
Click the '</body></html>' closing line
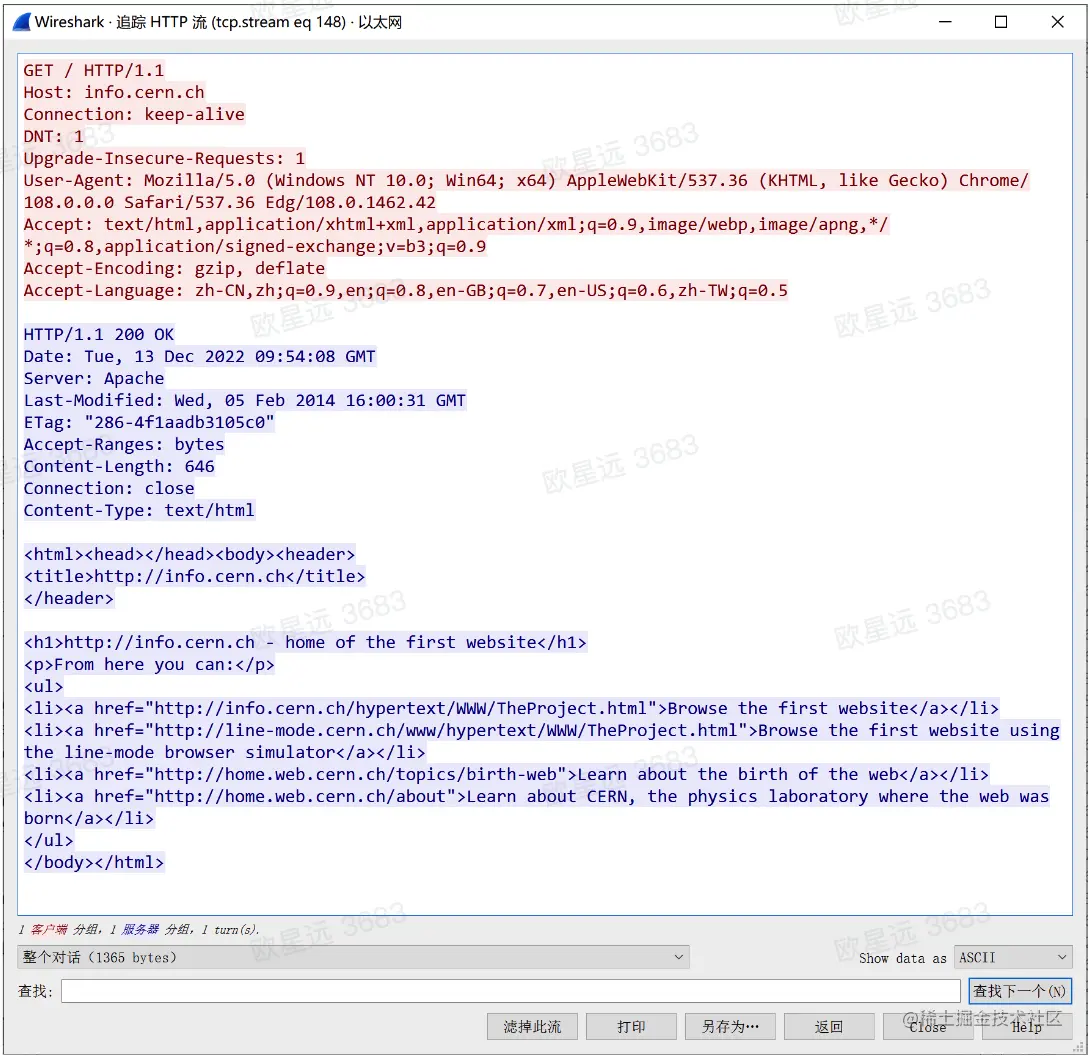pyautogui.click(x=94, y=863)
